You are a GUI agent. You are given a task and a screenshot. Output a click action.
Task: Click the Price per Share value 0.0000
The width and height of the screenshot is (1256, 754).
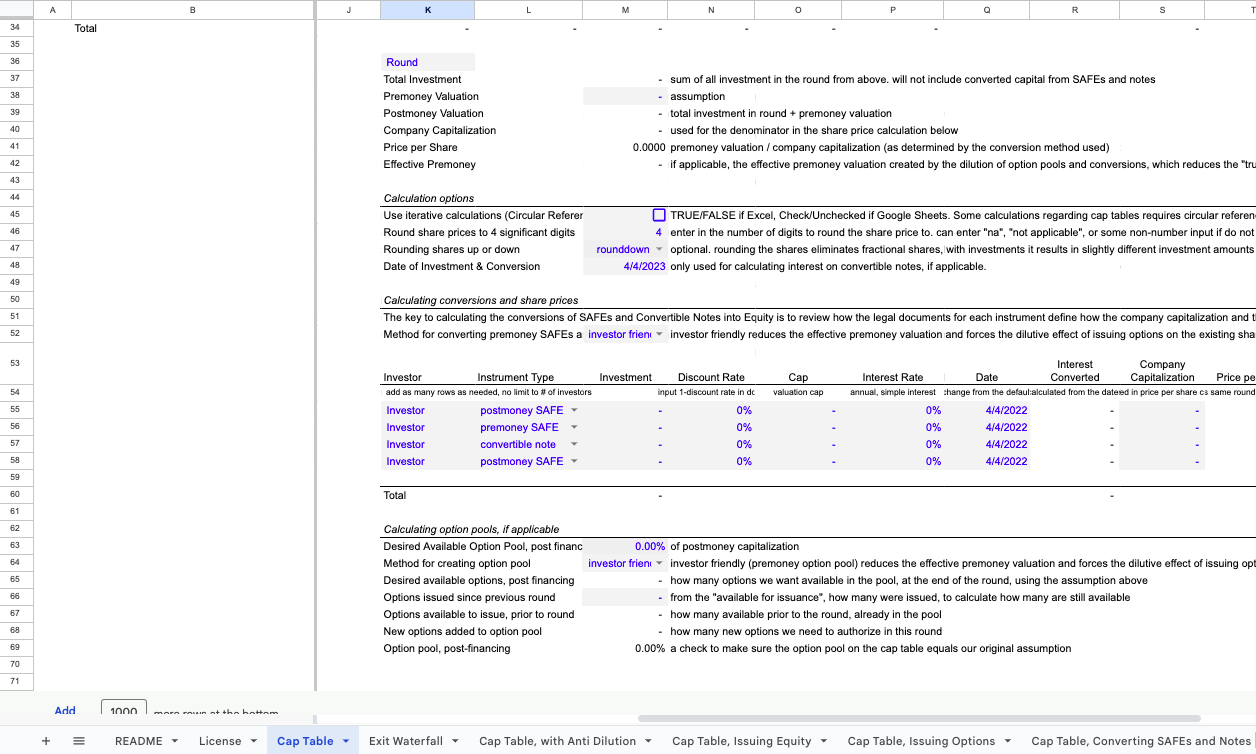click(x=649, y=148)
